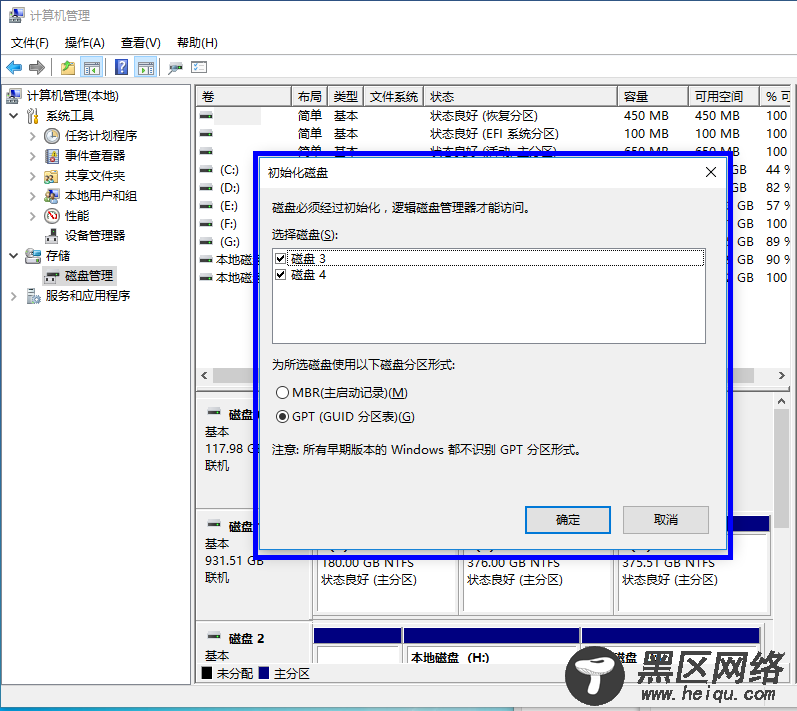Collapse the 存储 node

[x=14, y=256]
